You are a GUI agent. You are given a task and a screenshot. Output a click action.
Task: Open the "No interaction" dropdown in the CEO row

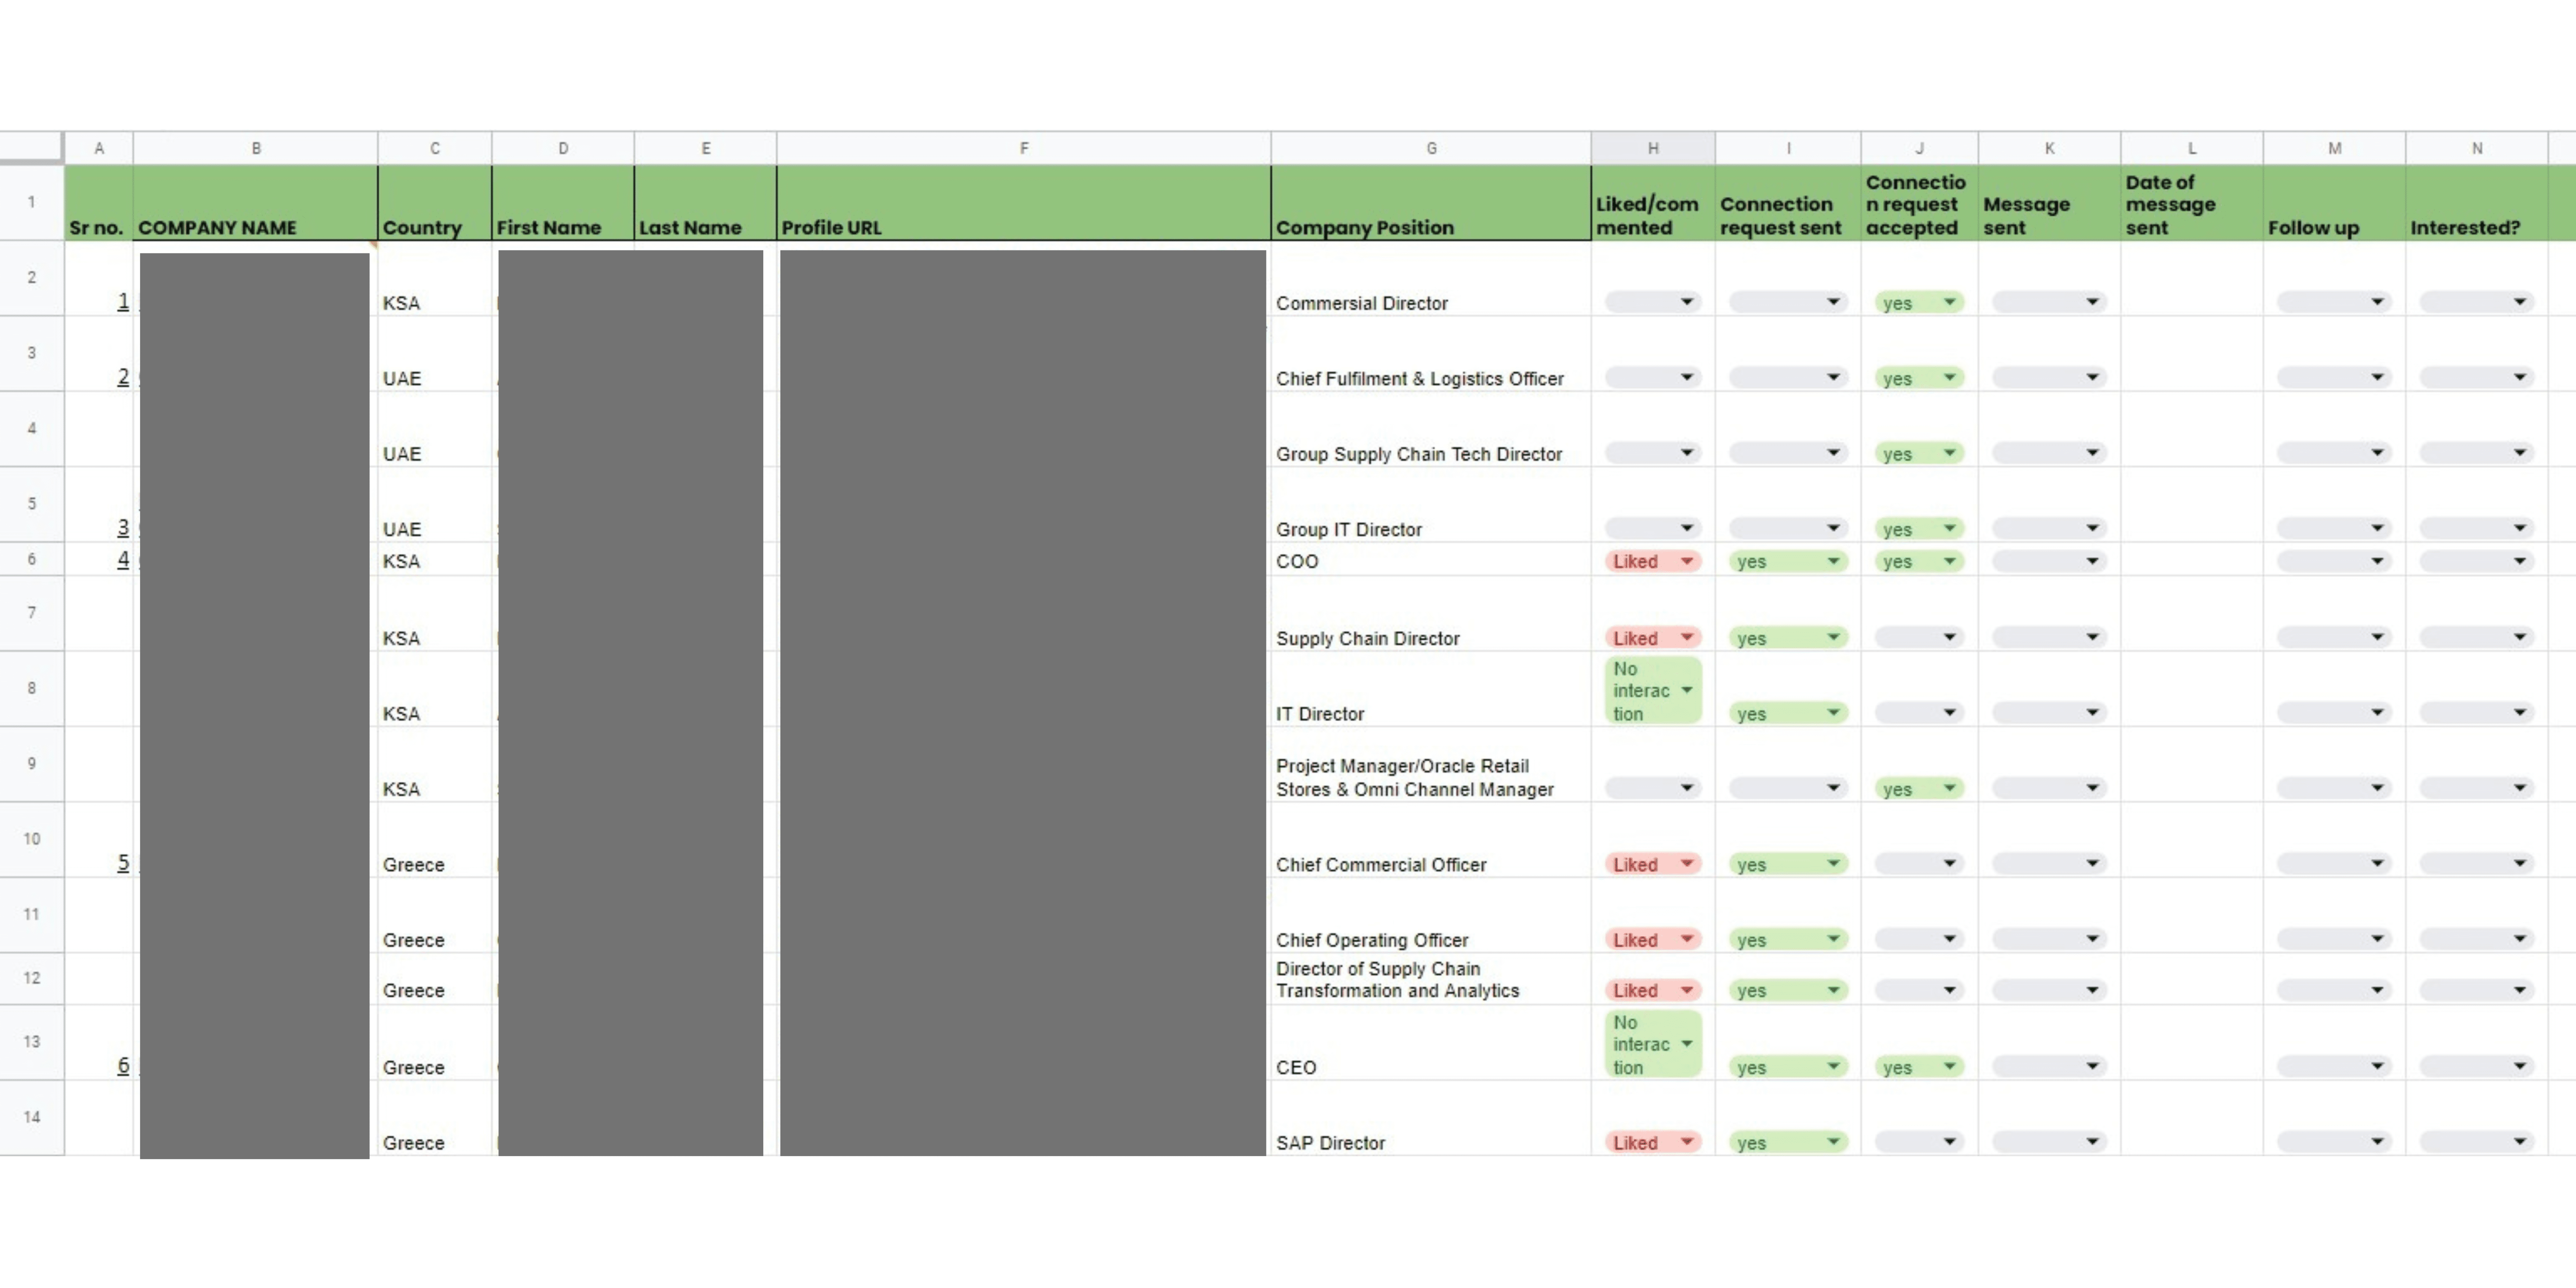click(1652, 1043)
